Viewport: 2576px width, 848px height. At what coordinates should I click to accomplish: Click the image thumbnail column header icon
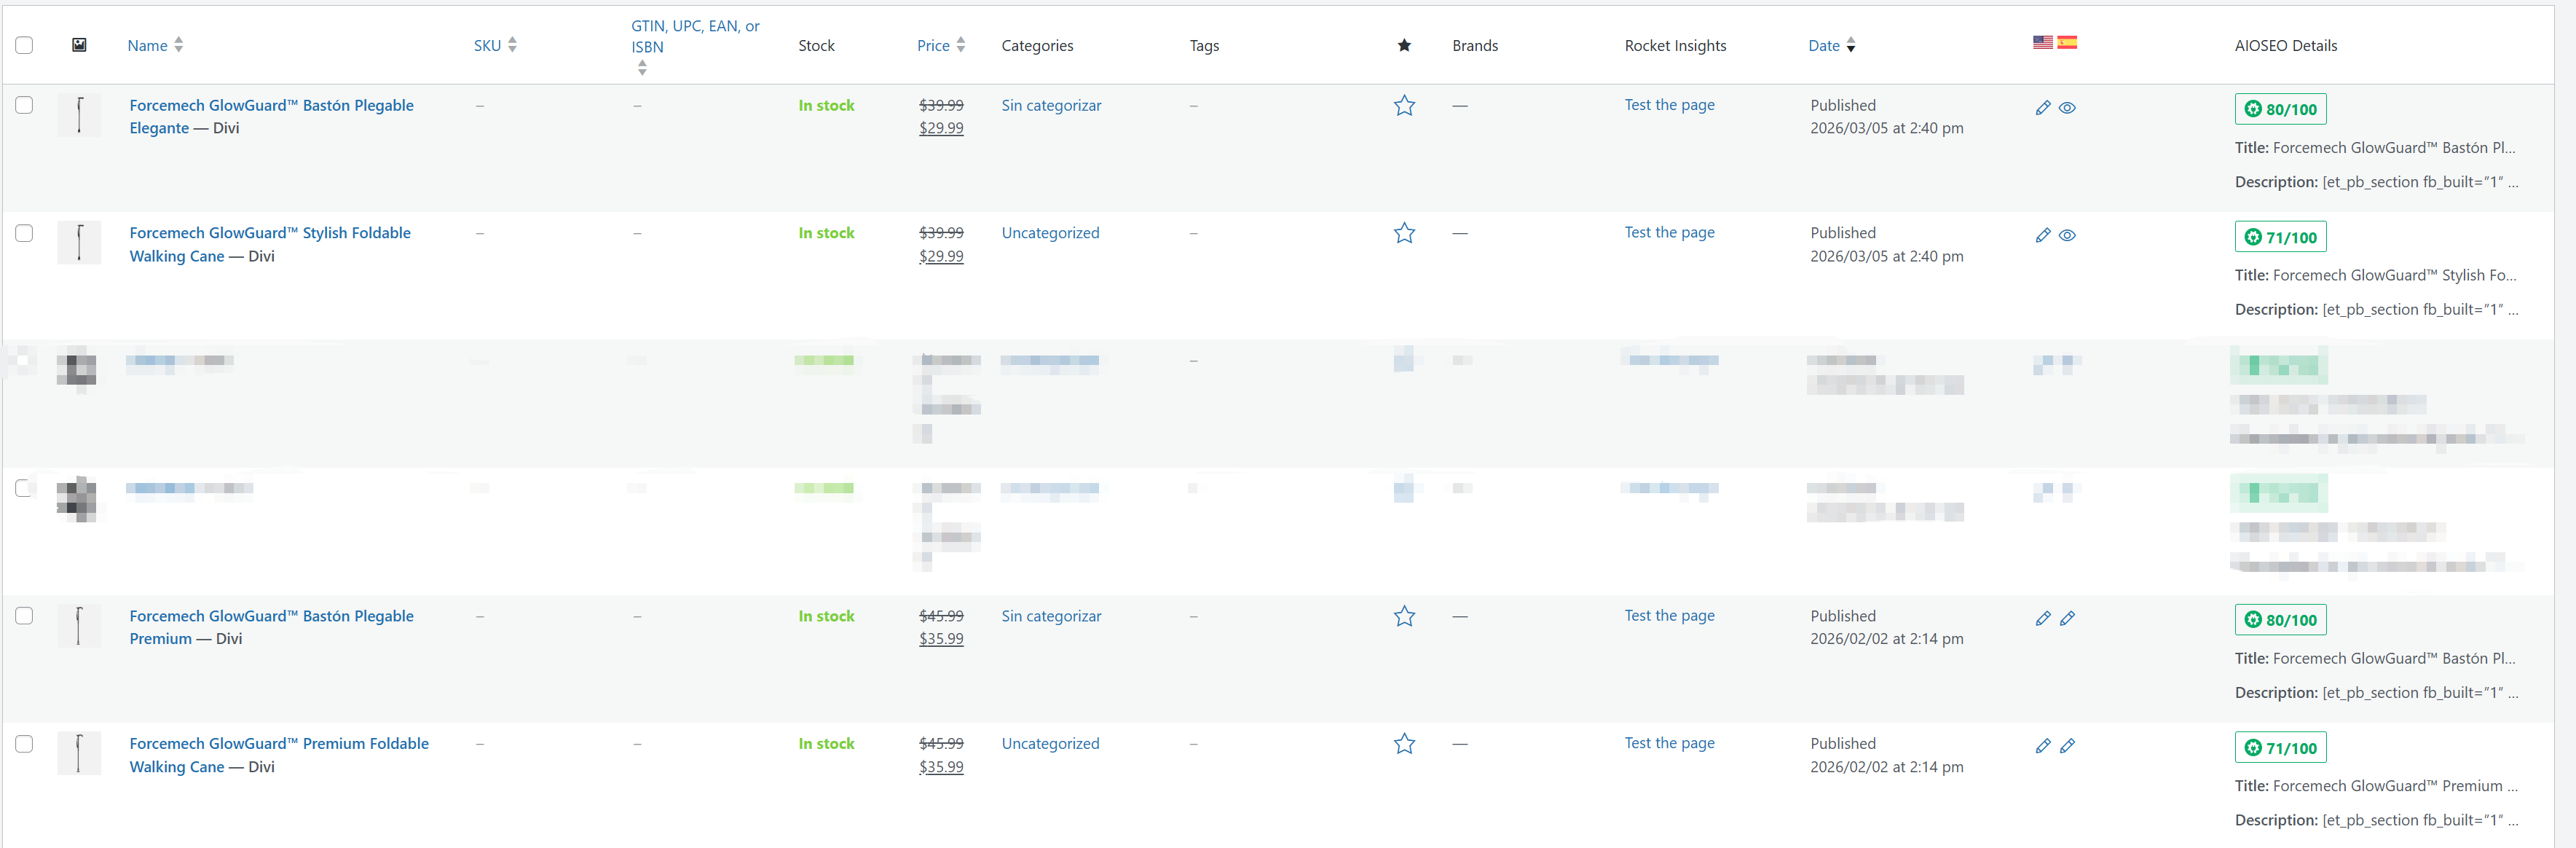pyautogui.click(x=79, y=45)
